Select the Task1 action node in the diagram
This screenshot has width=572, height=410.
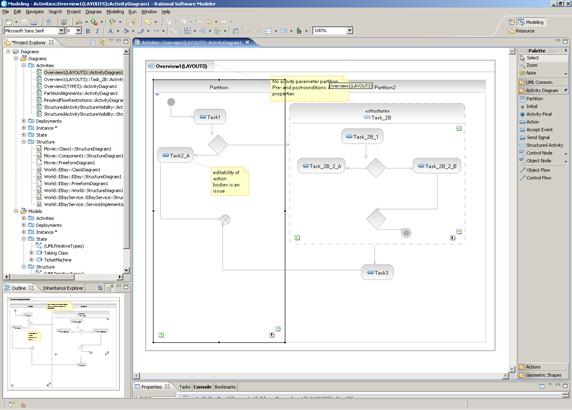click(x=210, y=117)
